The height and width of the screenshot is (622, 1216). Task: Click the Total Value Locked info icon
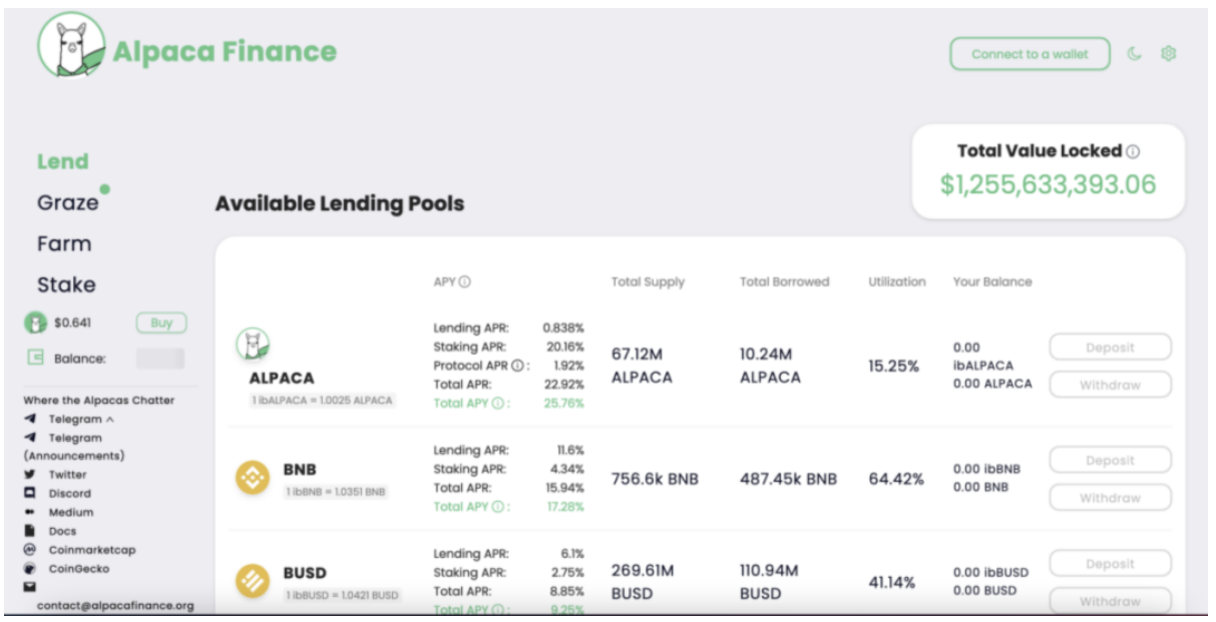coord(1133,152)
